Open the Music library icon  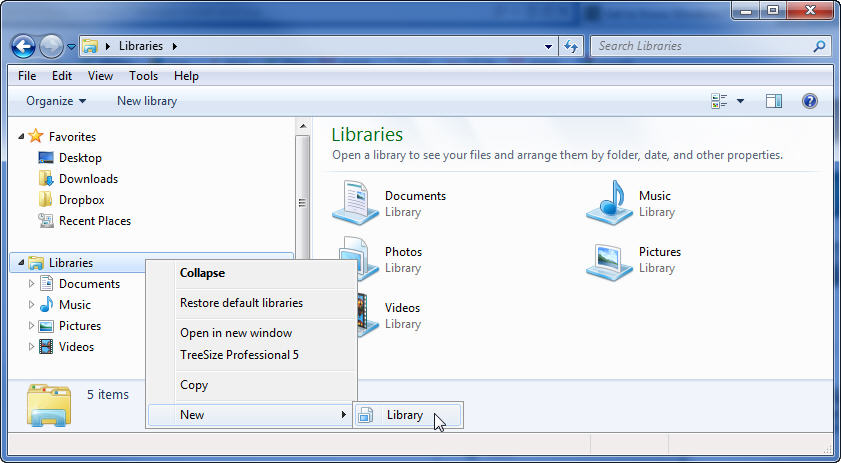(x=607, y=203)
